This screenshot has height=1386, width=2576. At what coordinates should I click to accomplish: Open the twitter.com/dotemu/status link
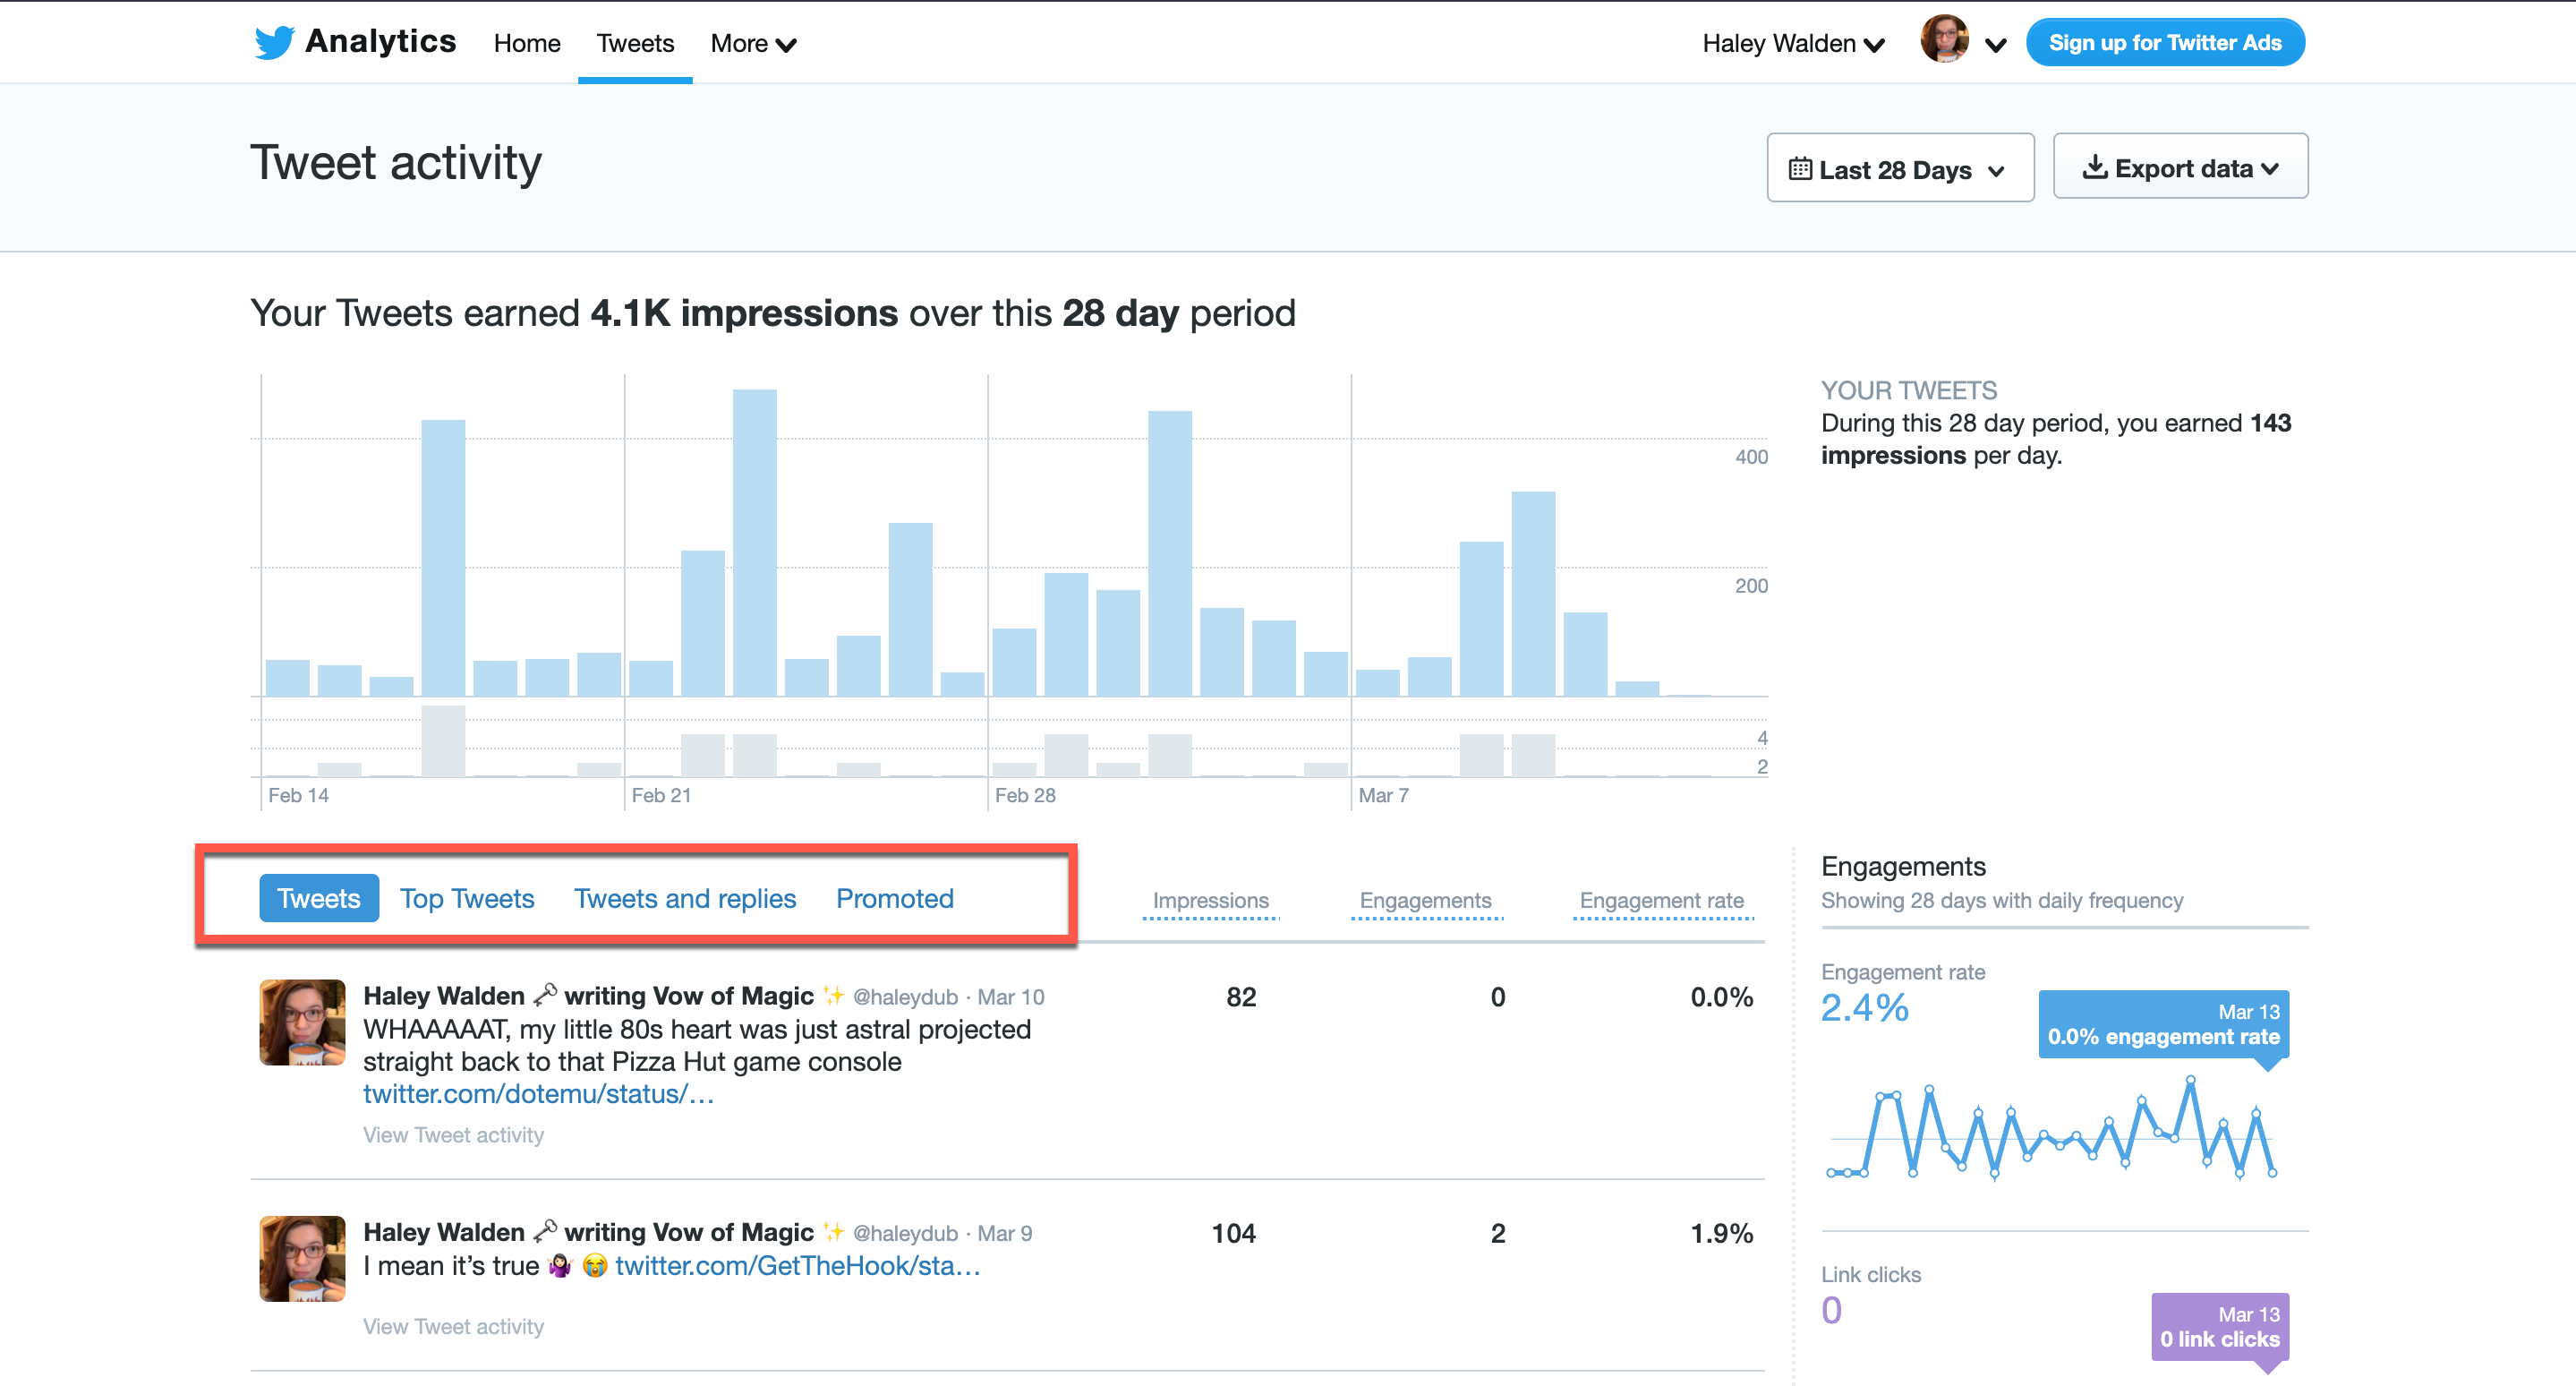pos(538,1094)
